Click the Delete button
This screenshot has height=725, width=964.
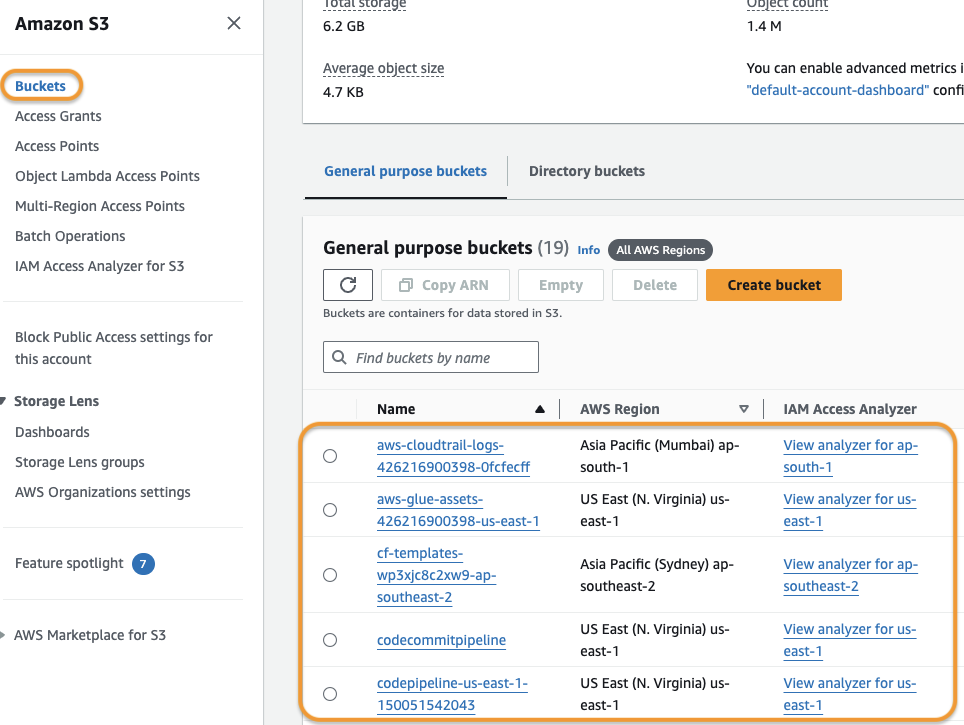click(x=655, y=285)
